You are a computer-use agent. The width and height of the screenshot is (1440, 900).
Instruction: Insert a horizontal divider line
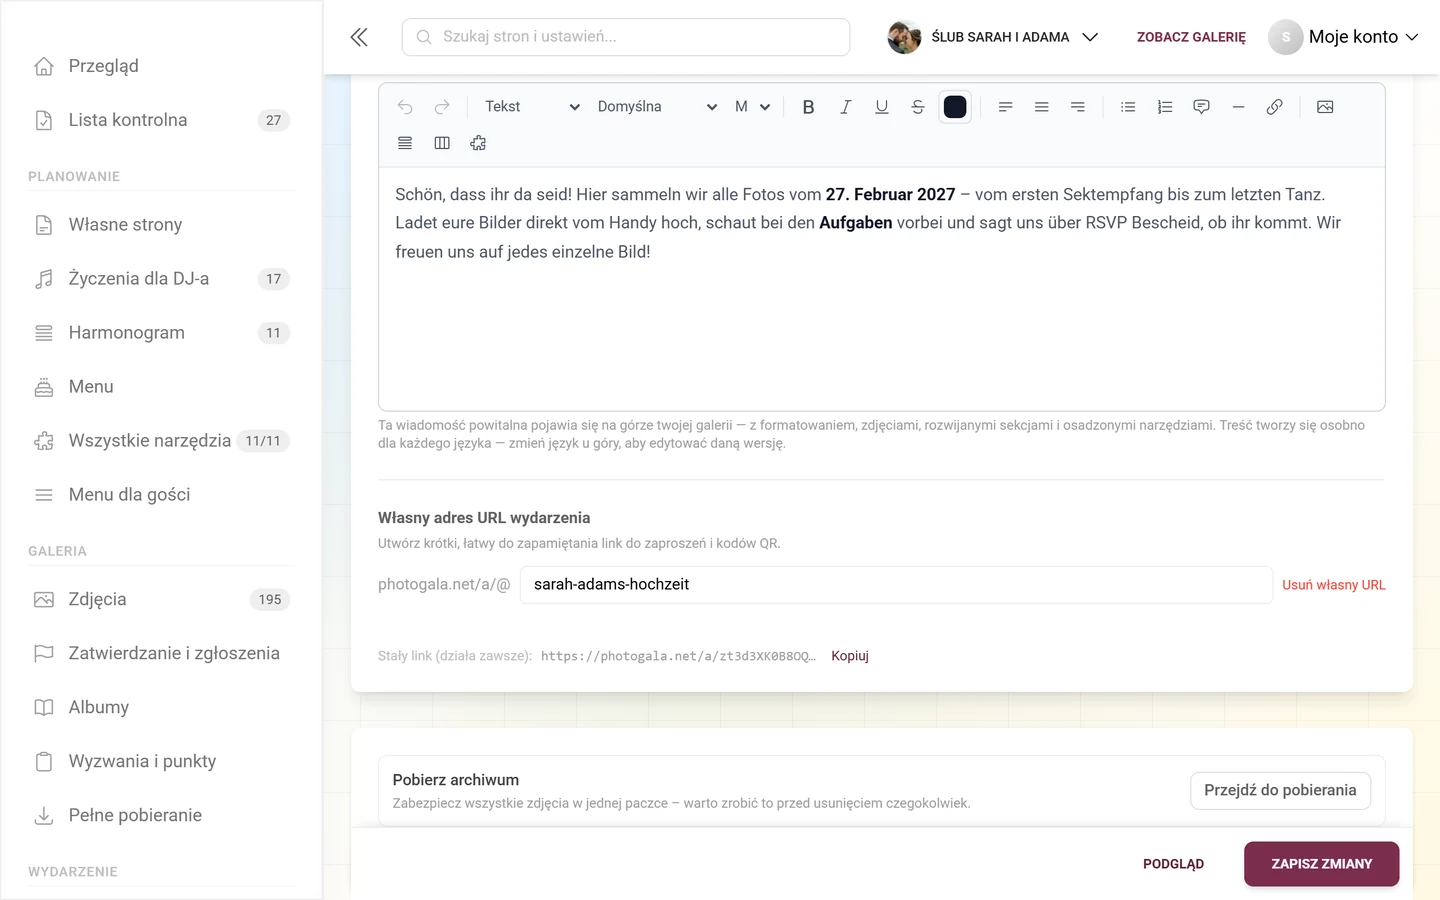pyautogui.click(x=1238, y=107)
